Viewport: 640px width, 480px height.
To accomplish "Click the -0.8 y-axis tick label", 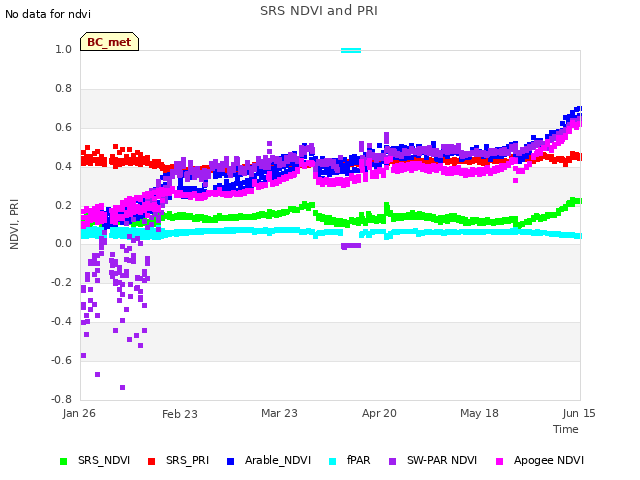I will [x=62, y=399].
